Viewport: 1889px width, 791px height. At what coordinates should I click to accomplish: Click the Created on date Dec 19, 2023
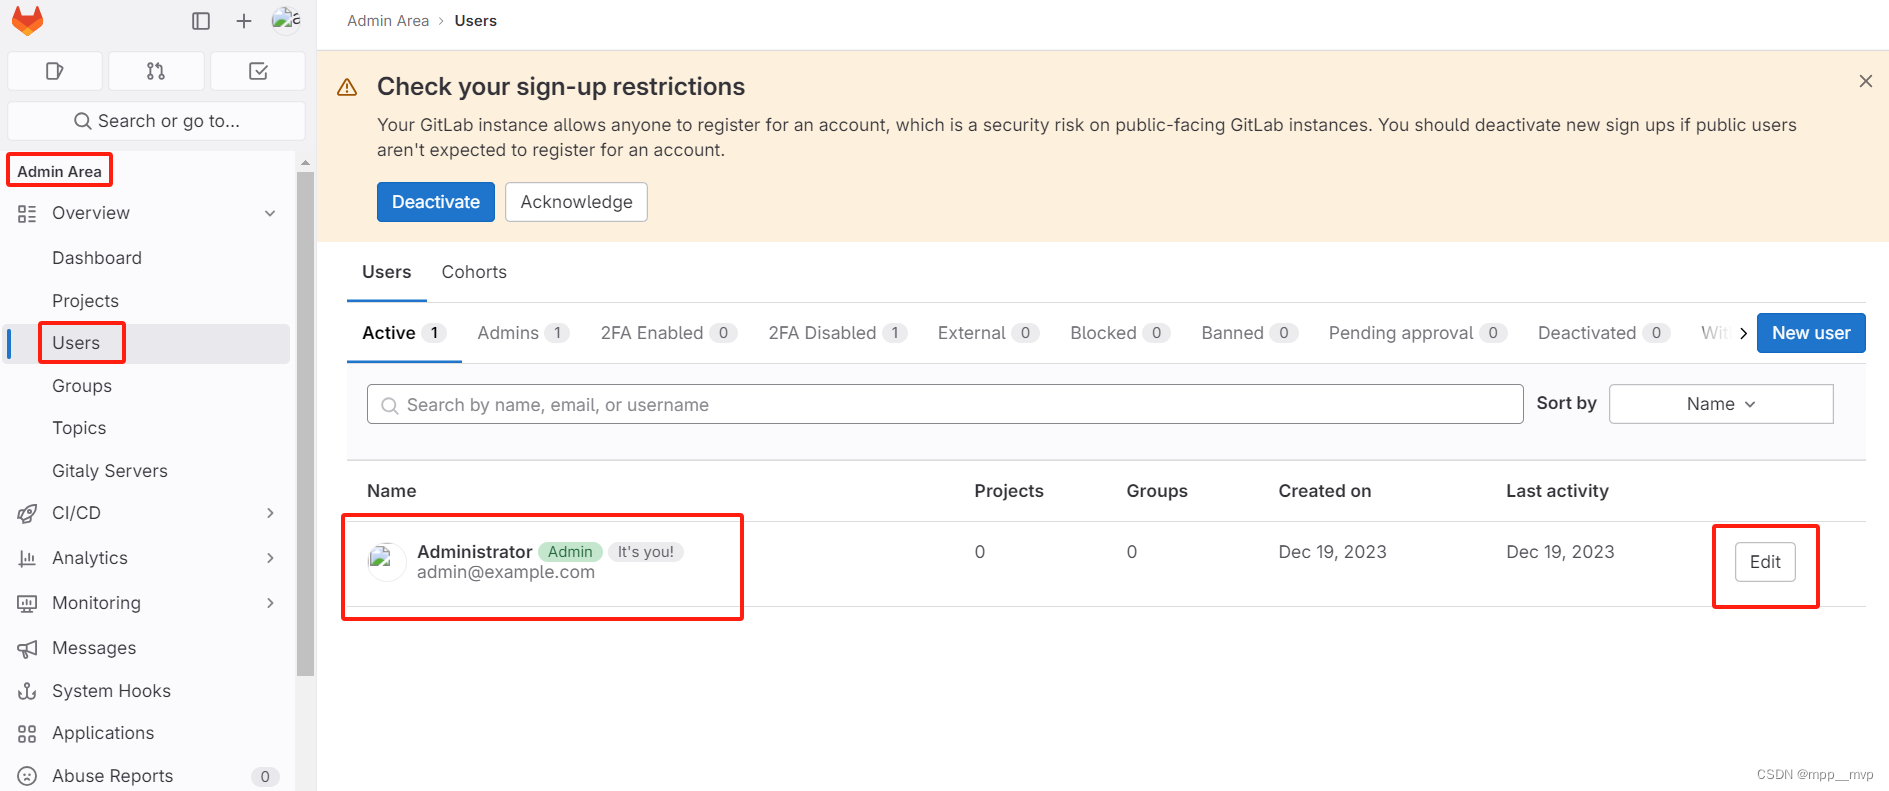point(1332,552)
